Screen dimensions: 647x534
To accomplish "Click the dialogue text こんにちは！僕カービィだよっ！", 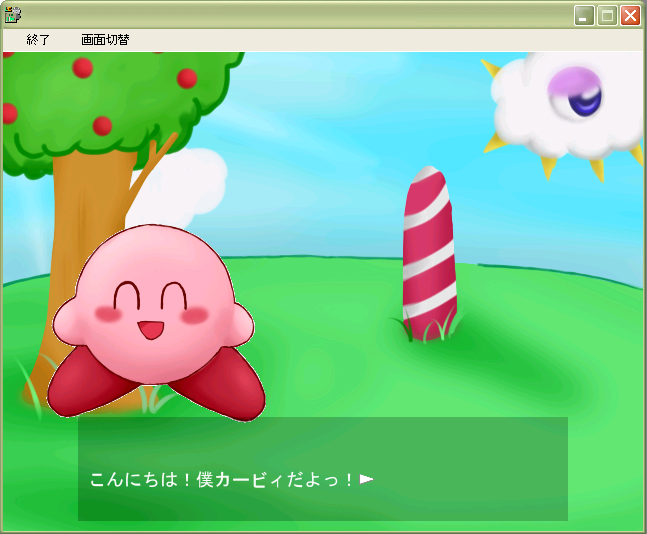I will pyautogui.click(x=222, y=480).
